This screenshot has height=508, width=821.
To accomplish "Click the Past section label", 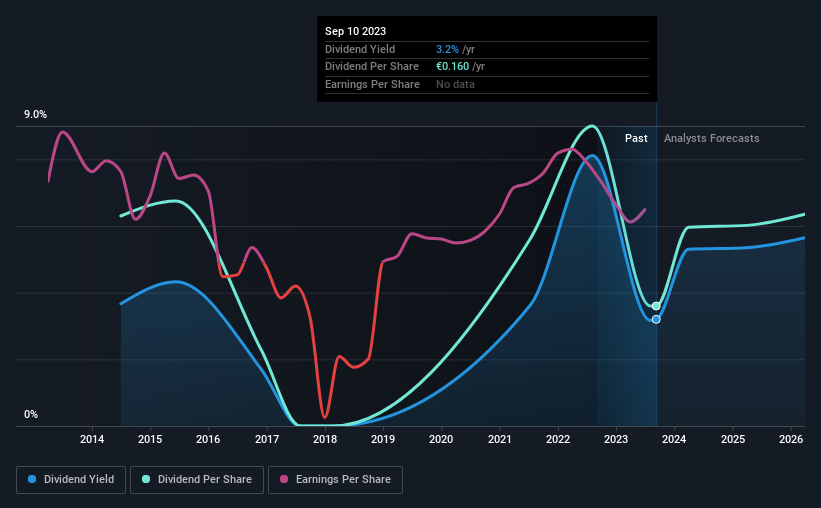I will coord(636,138).
